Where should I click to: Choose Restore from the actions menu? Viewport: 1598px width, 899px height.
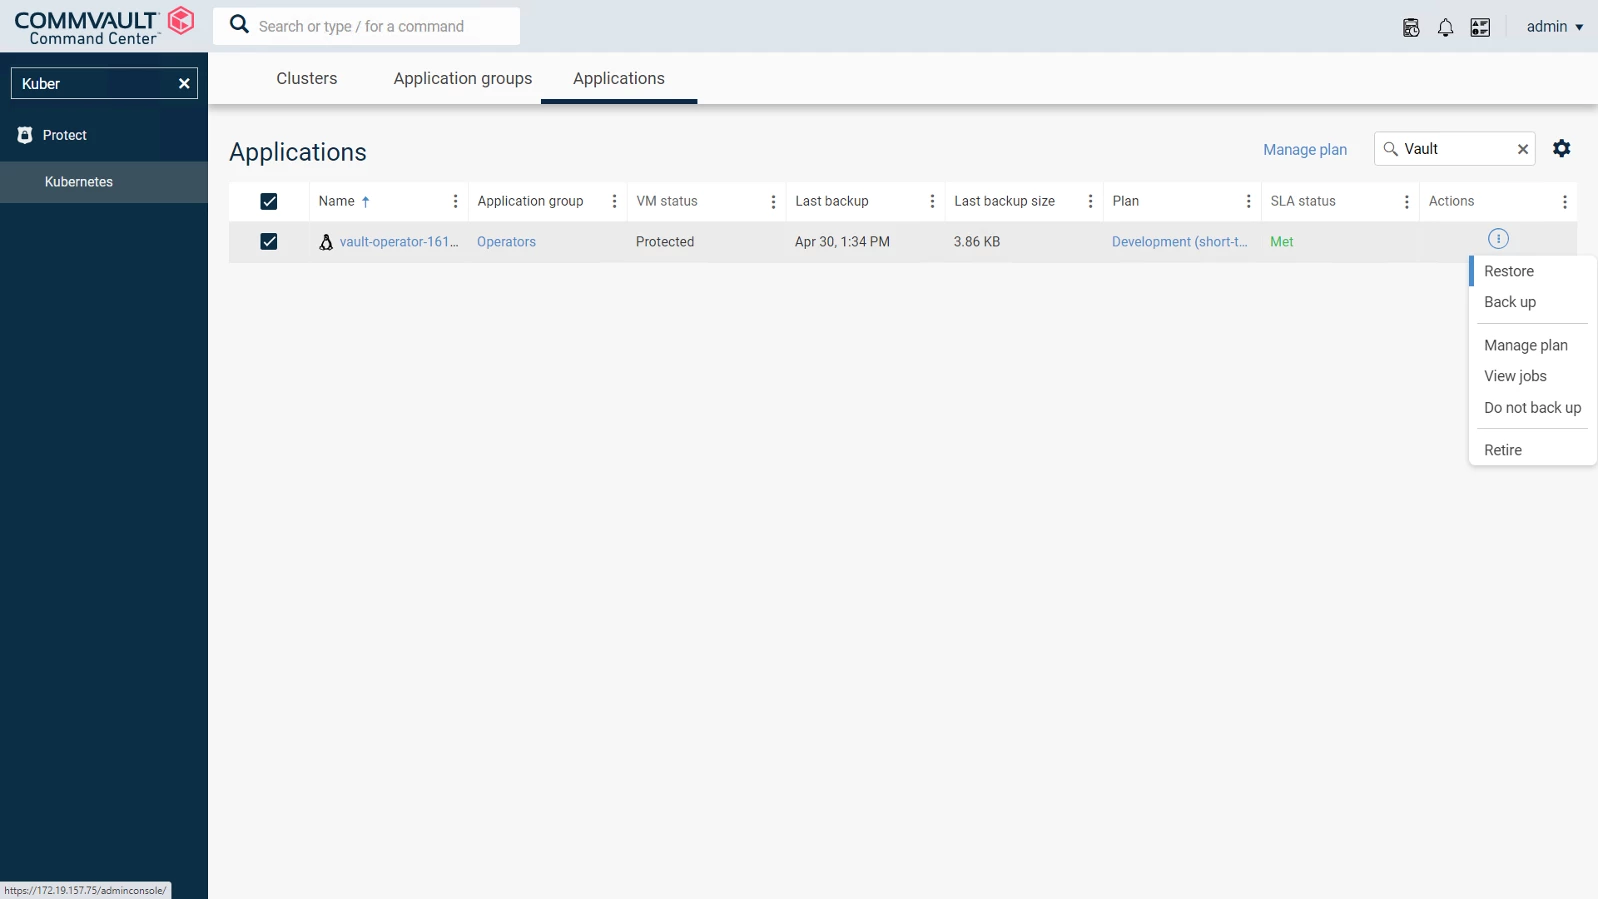1531,271
